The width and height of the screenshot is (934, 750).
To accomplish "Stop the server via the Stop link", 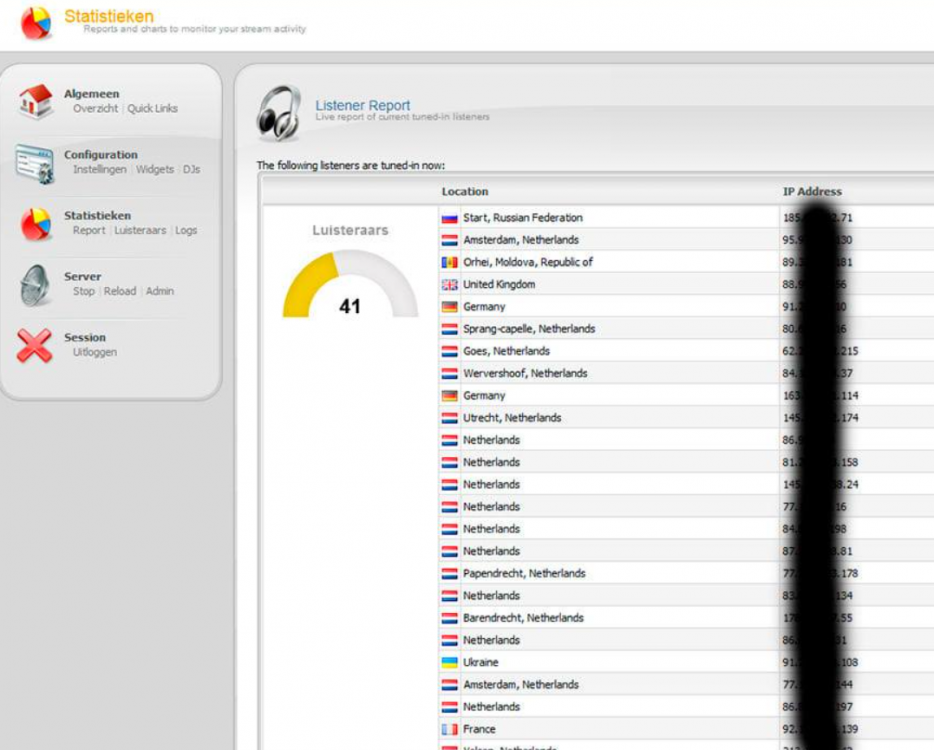I will (x=84, y=292).
